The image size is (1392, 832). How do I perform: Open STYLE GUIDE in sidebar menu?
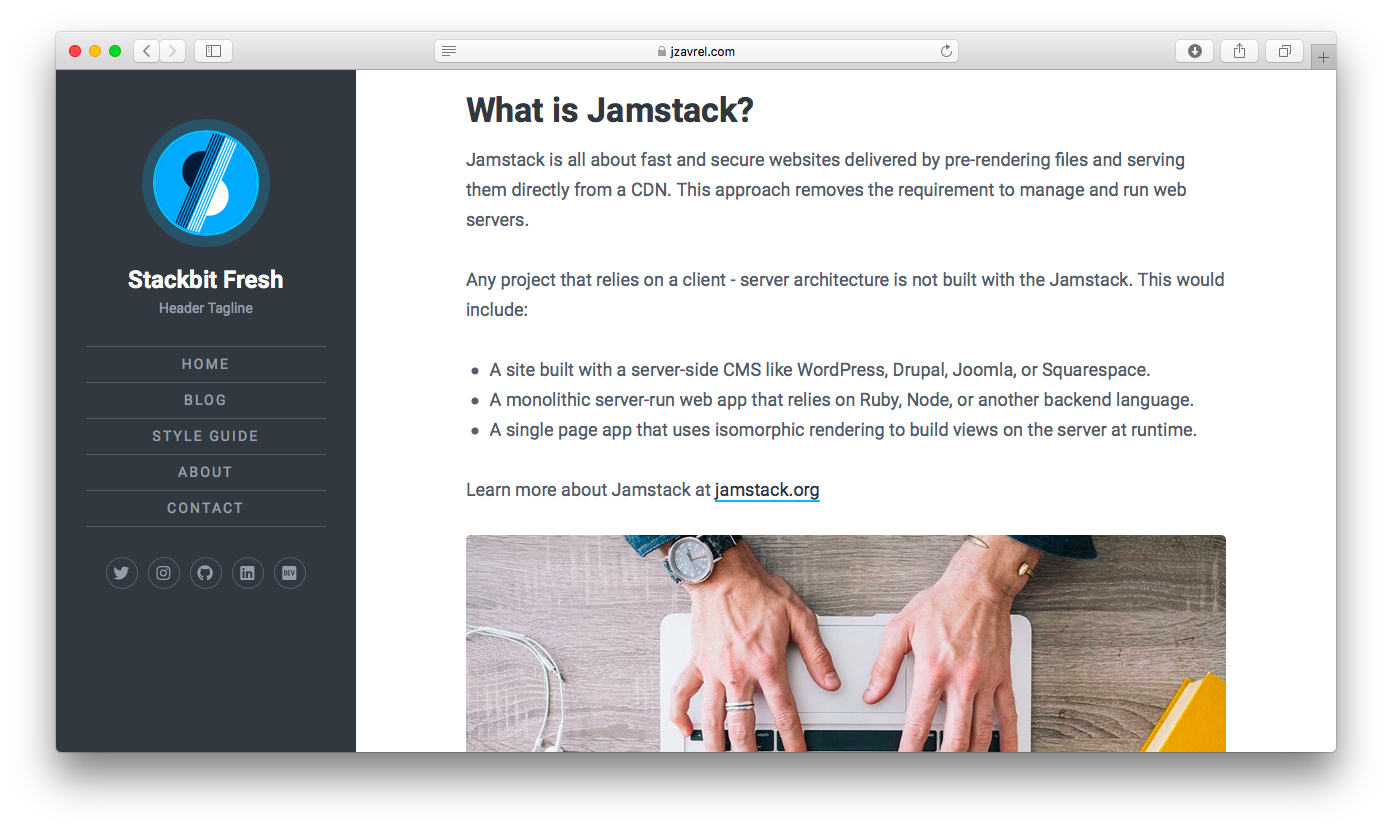206,436
